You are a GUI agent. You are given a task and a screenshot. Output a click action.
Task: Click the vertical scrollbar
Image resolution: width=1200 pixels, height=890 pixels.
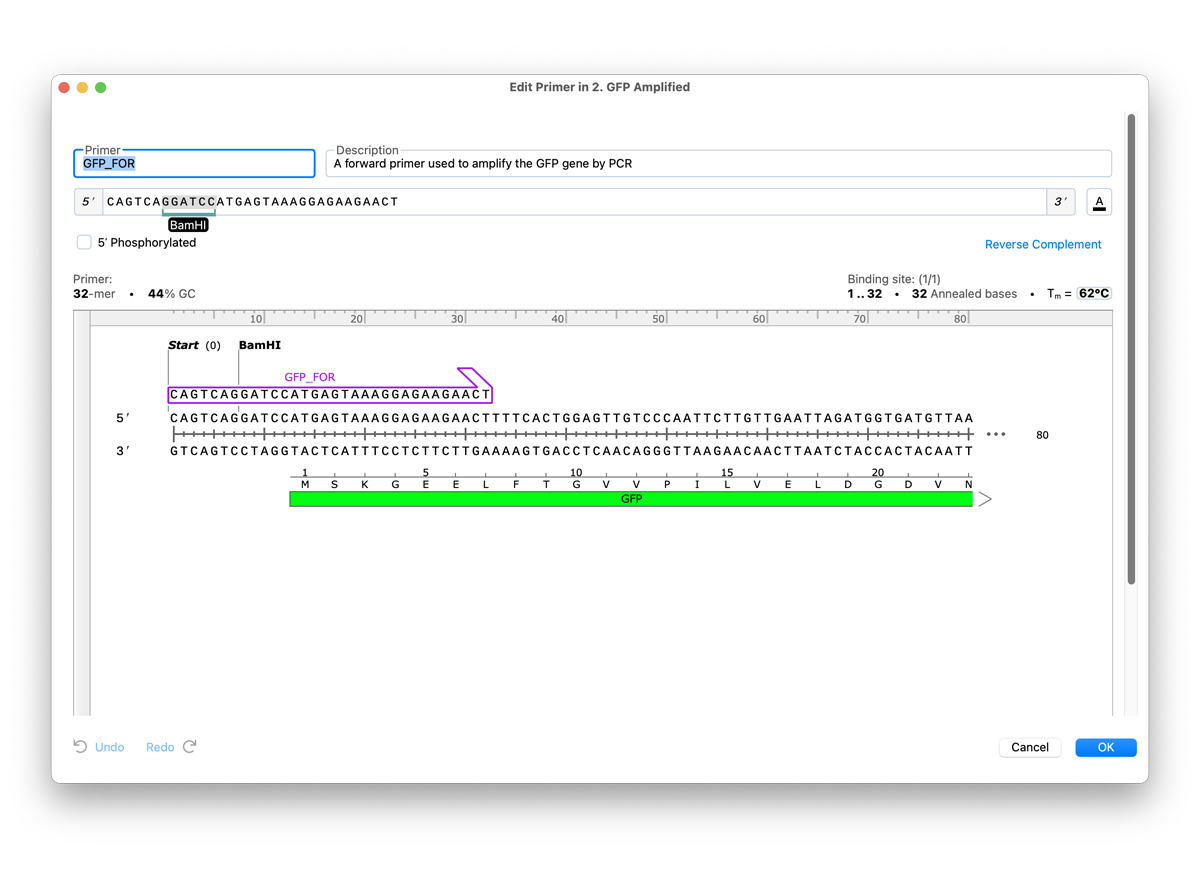coord(1132,350)
